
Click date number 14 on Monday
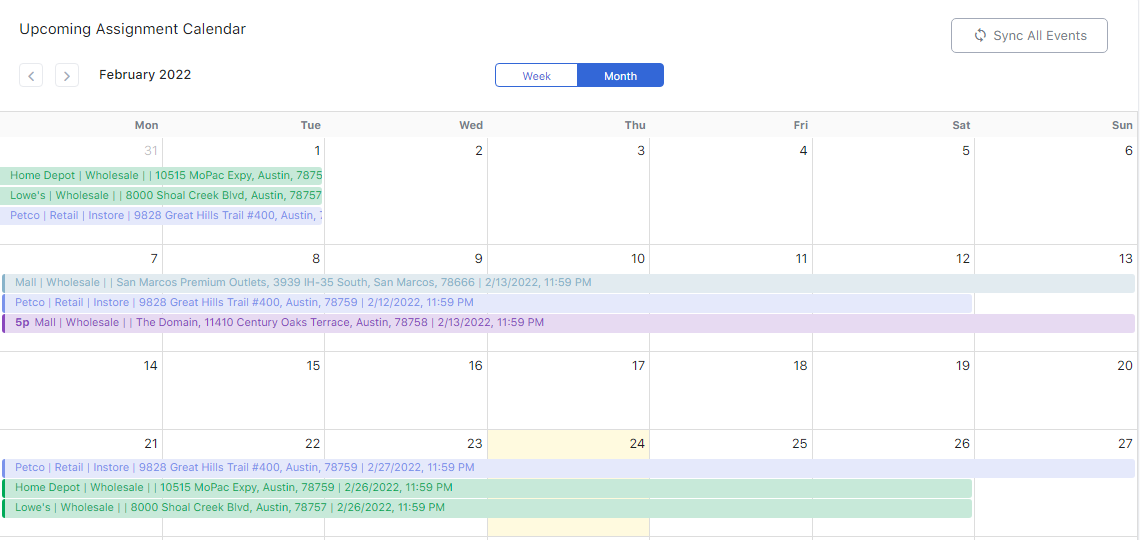pyautogui.click(x=150, y=366)
